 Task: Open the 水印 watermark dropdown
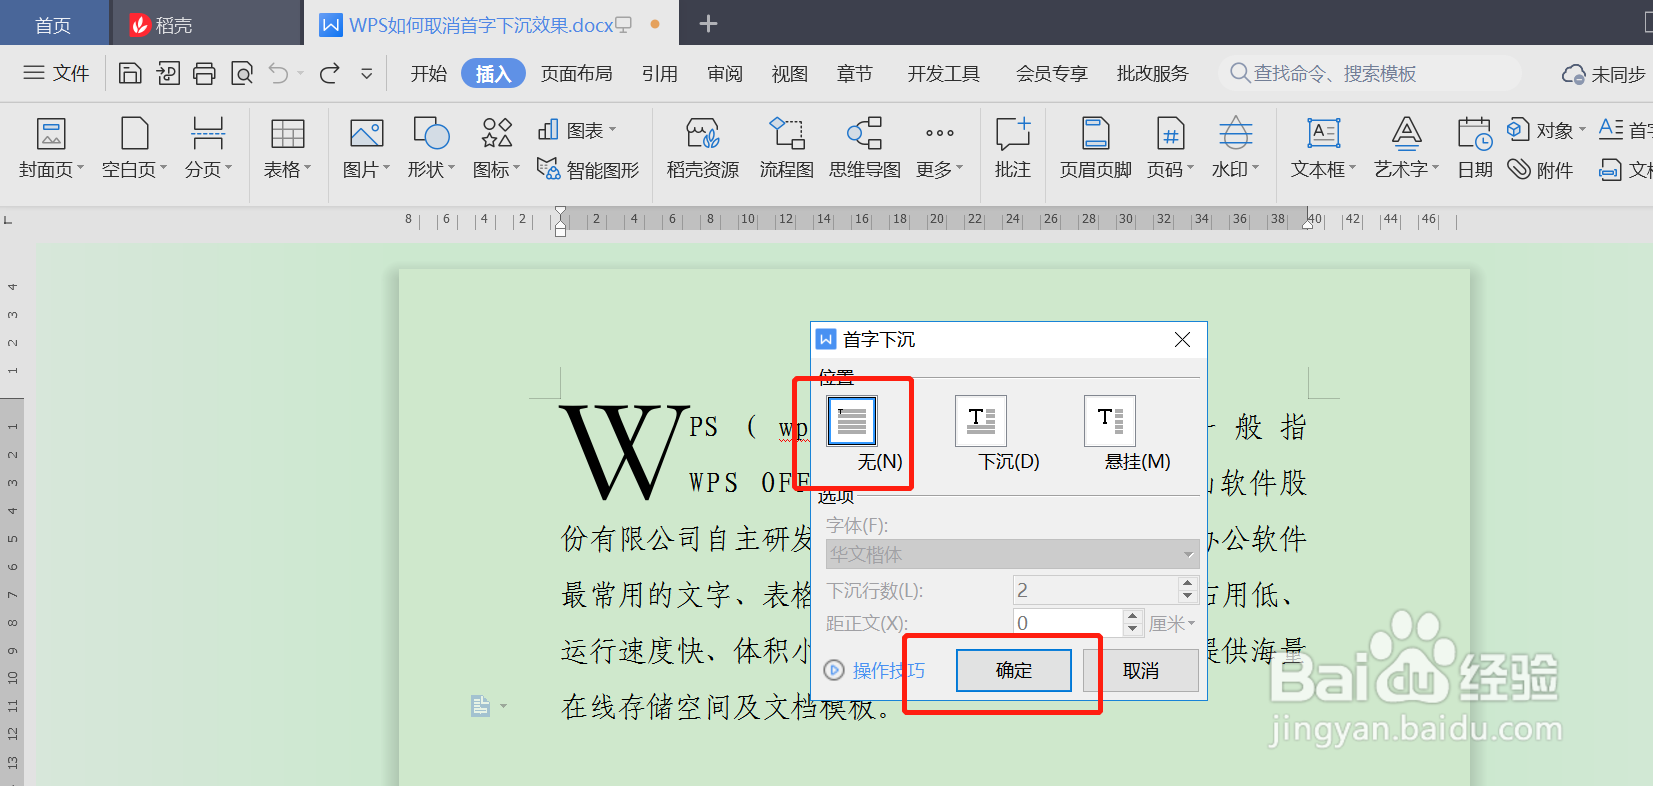click(x=1235, y=148)
